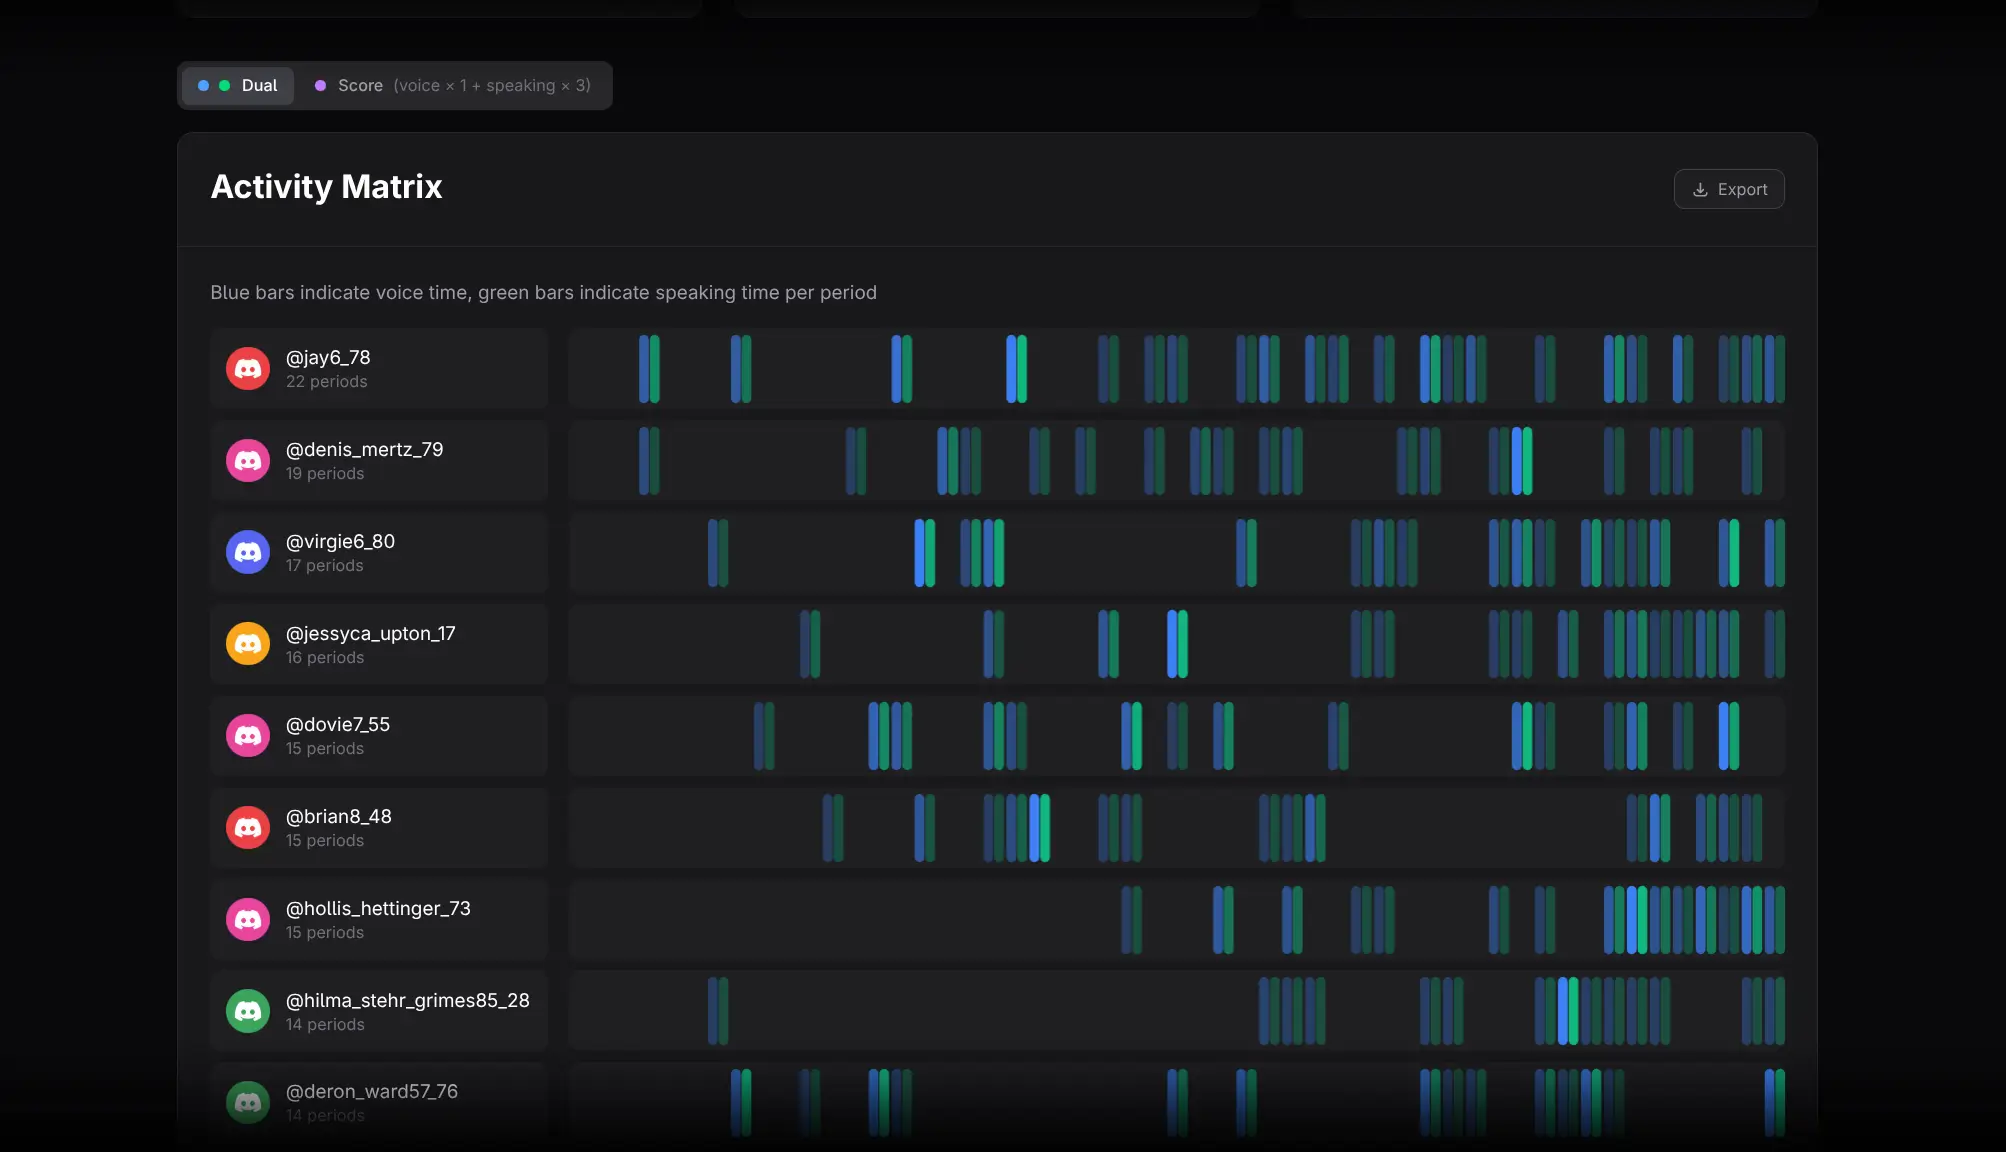The image size is (2006, 1152).
Task: Select the @virgie6_80 username text
Action: [340, 541]
